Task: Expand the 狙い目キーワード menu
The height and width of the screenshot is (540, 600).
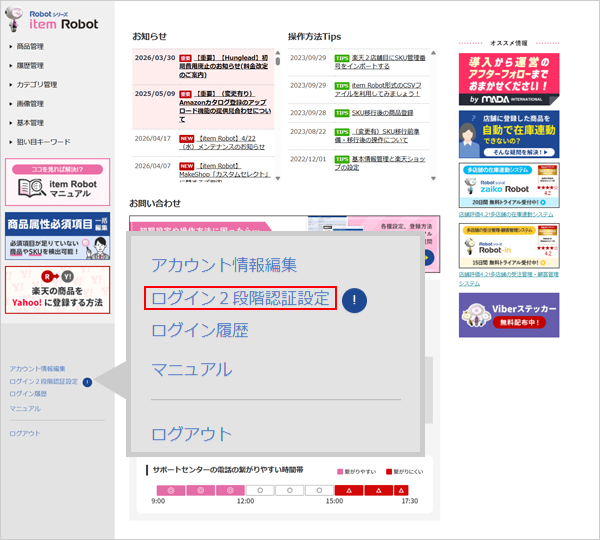Action: (43, 142)
